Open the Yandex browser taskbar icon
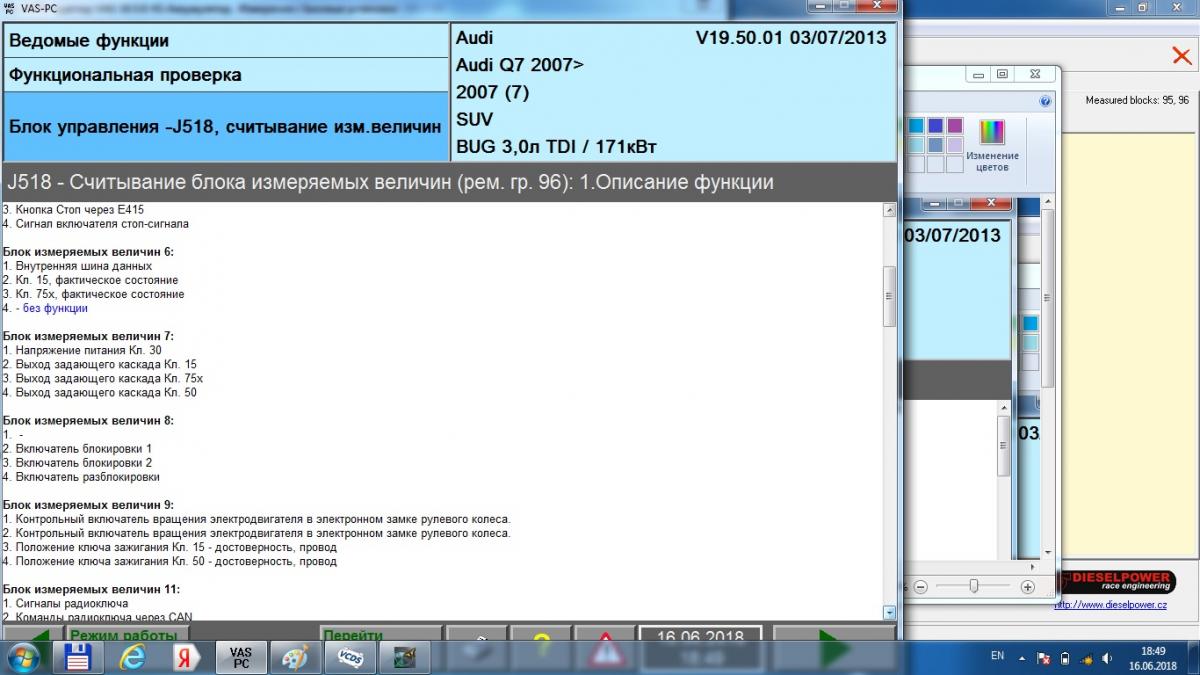Screen dimensions: 1200x675 185,657
